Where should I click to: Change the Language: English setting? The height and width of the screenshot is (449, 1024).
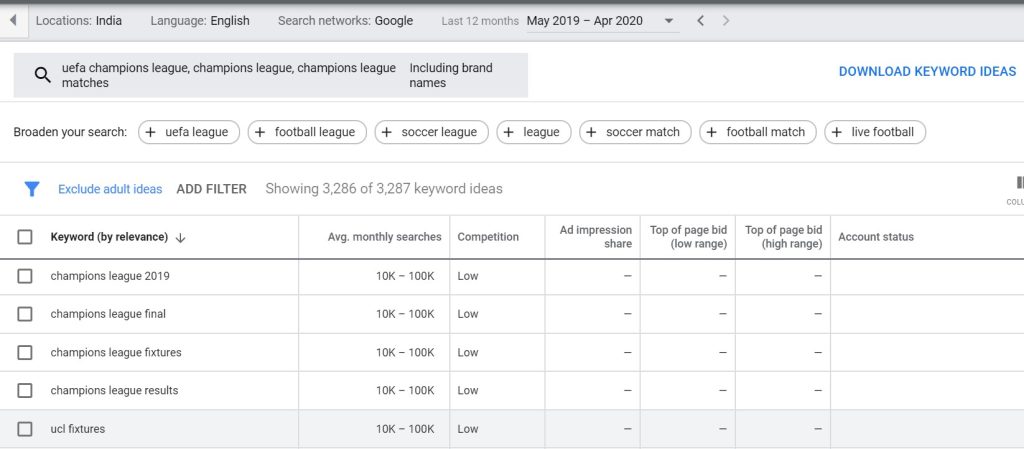(200, 21)
